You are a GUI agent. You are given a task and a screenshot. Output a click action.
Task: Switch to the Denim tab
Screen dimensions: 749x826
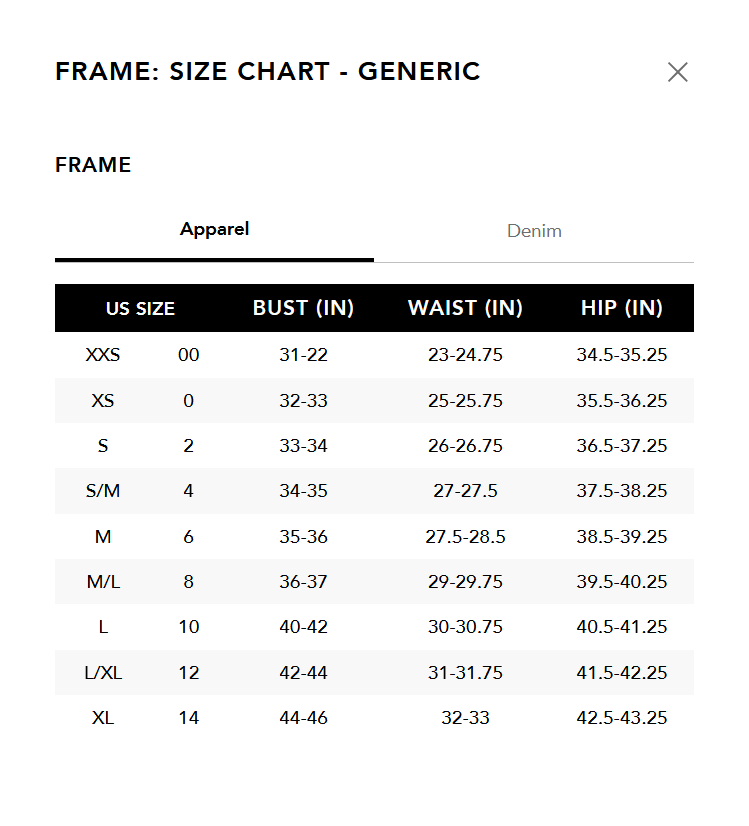534,231
